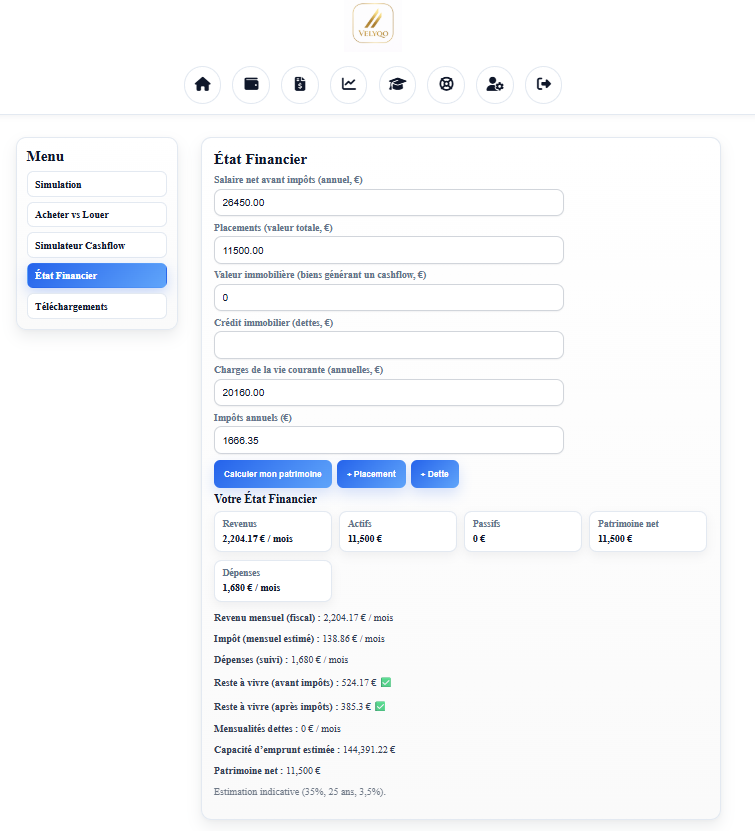755x831 pixels.
Task: Go to Simulateur Cashflow menu entry
Action: coord(97,245)
